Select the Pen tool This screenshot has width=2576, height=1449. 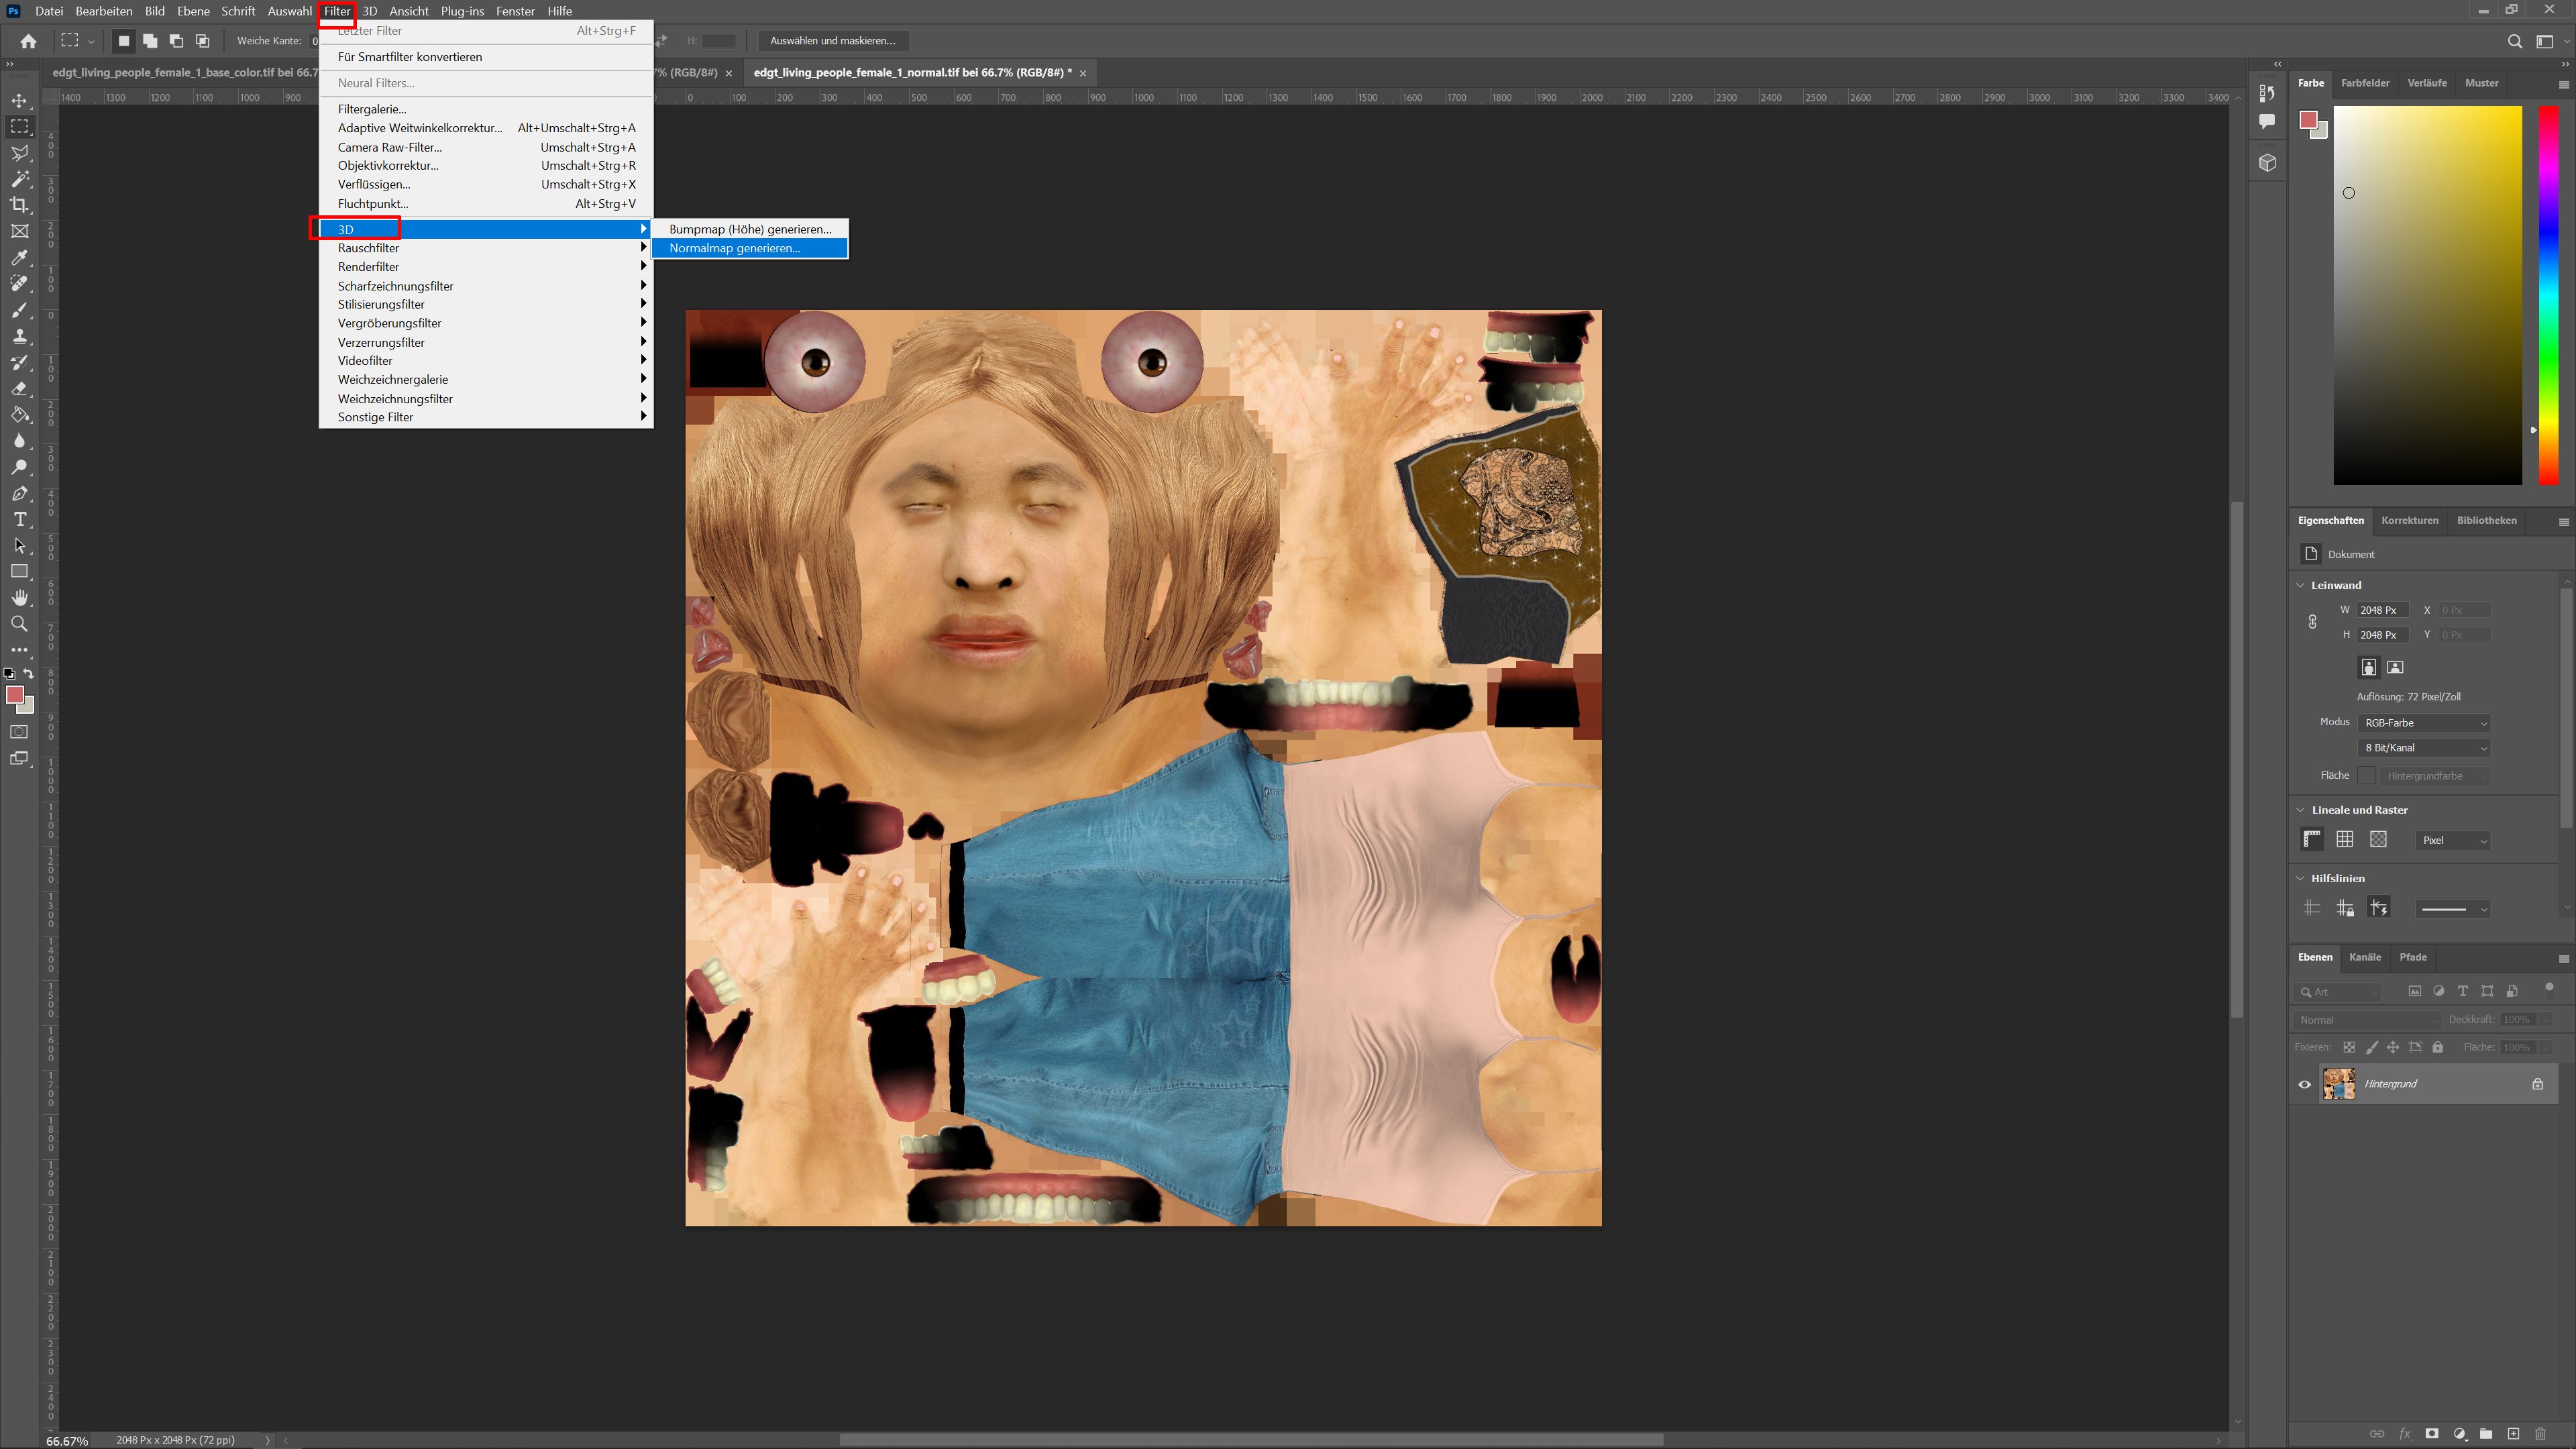point(19,494)
